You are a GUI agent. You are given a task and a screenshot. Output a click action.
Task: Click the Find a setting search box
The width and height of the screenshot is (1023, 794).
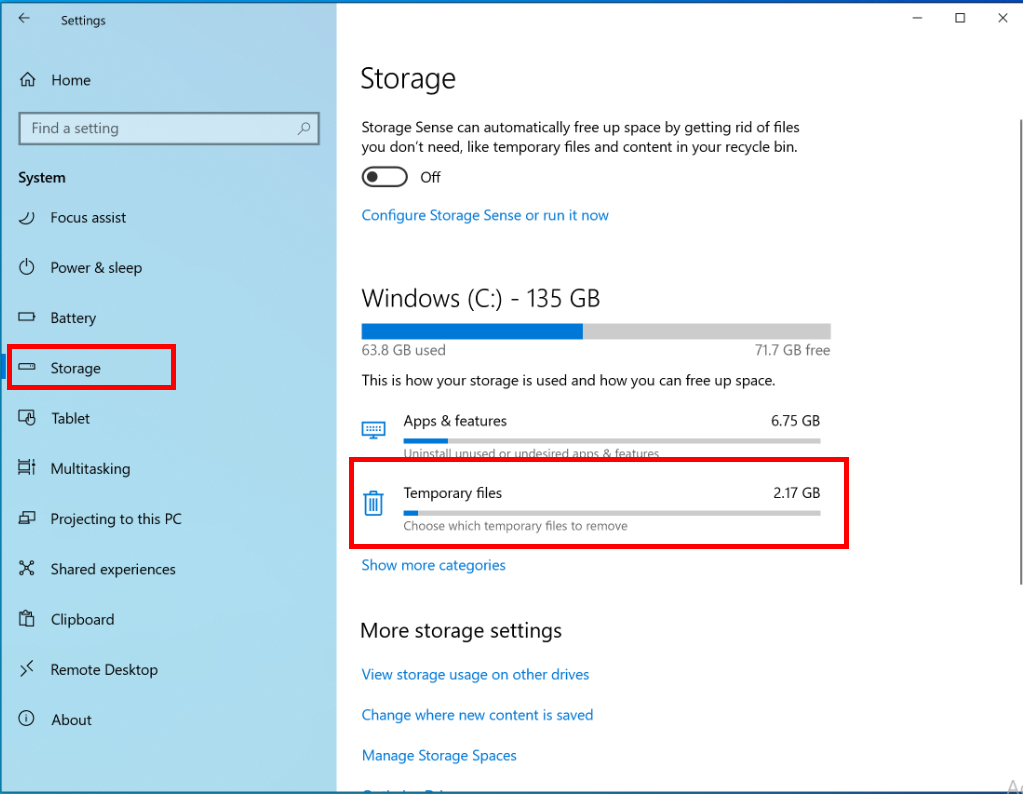coord(160,129)
